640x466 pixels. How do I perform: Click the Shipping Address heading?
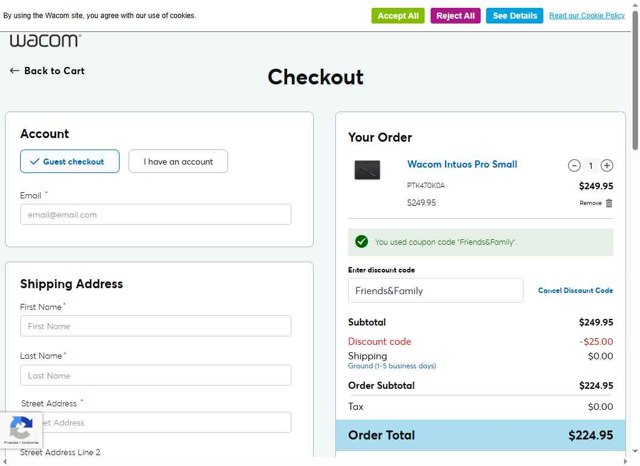tap(71, 284)
